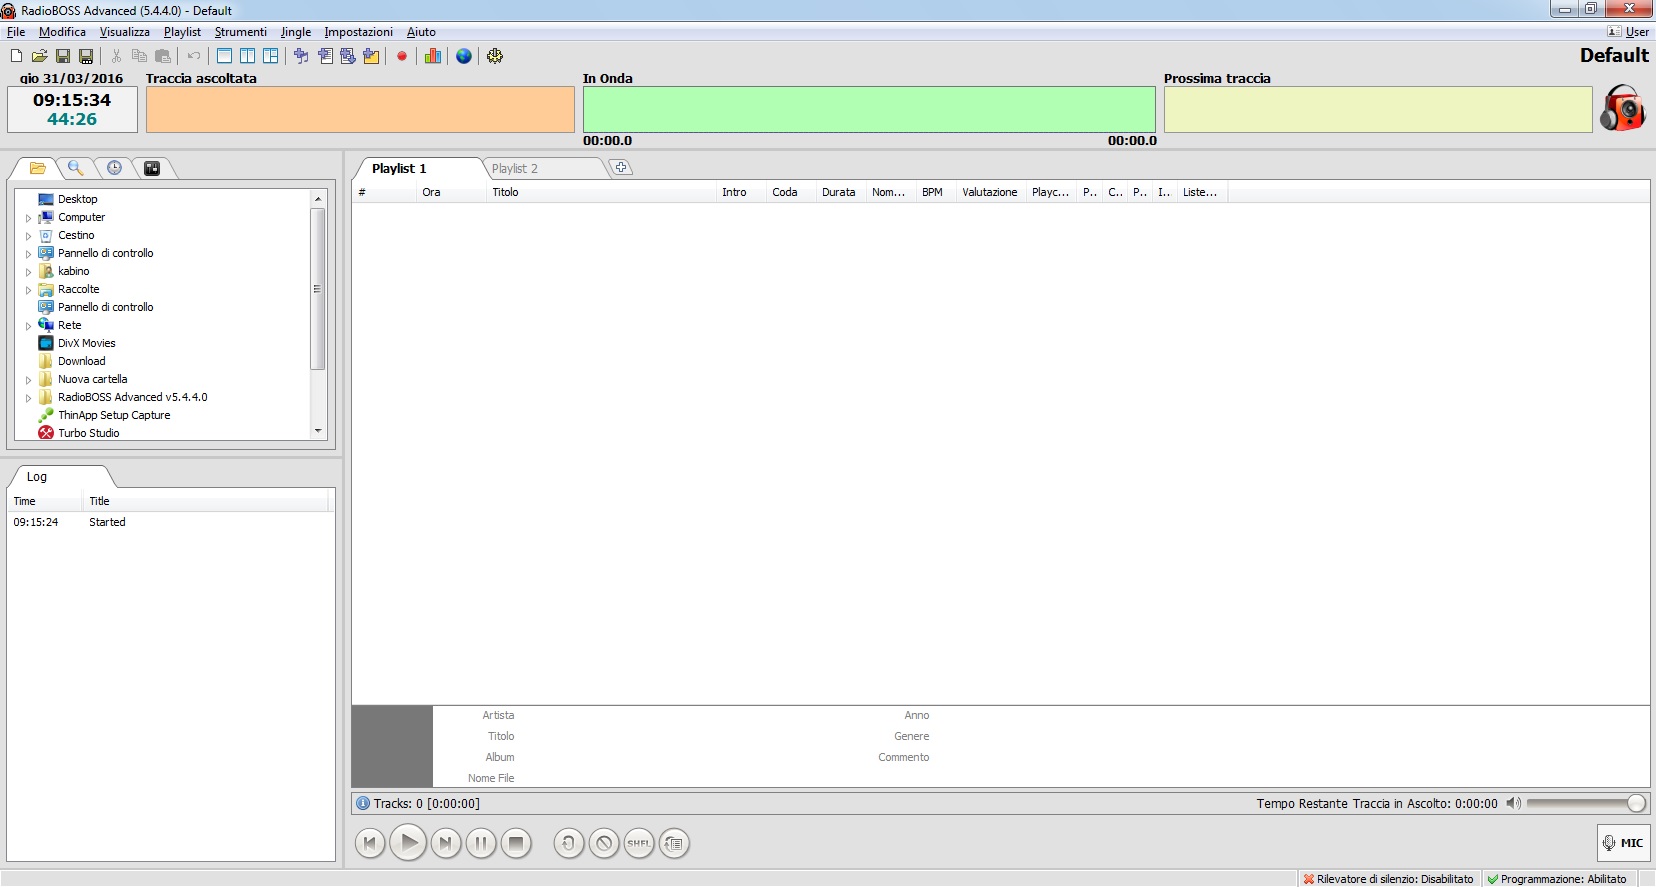Toggle the MIC microphone button
The height and width of the screenshot is (887, 1656).
coord(1623,843)
